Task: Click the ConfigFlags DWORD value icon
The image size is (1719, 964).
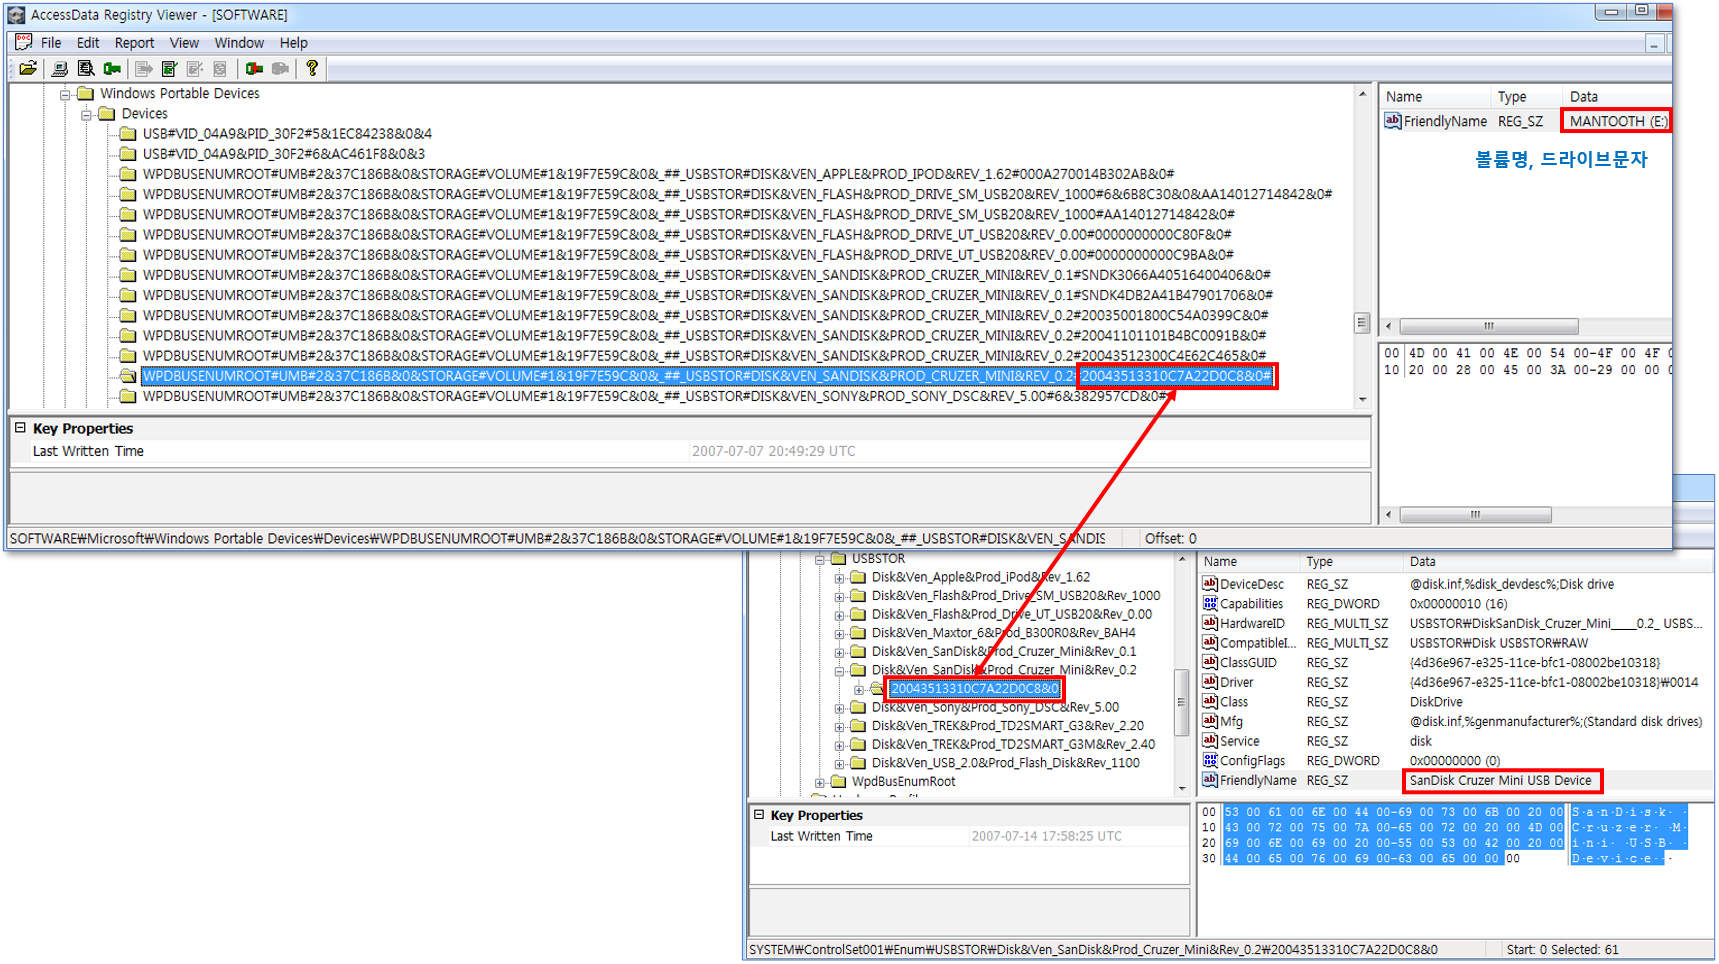Action: click(x=1210, y=760)
